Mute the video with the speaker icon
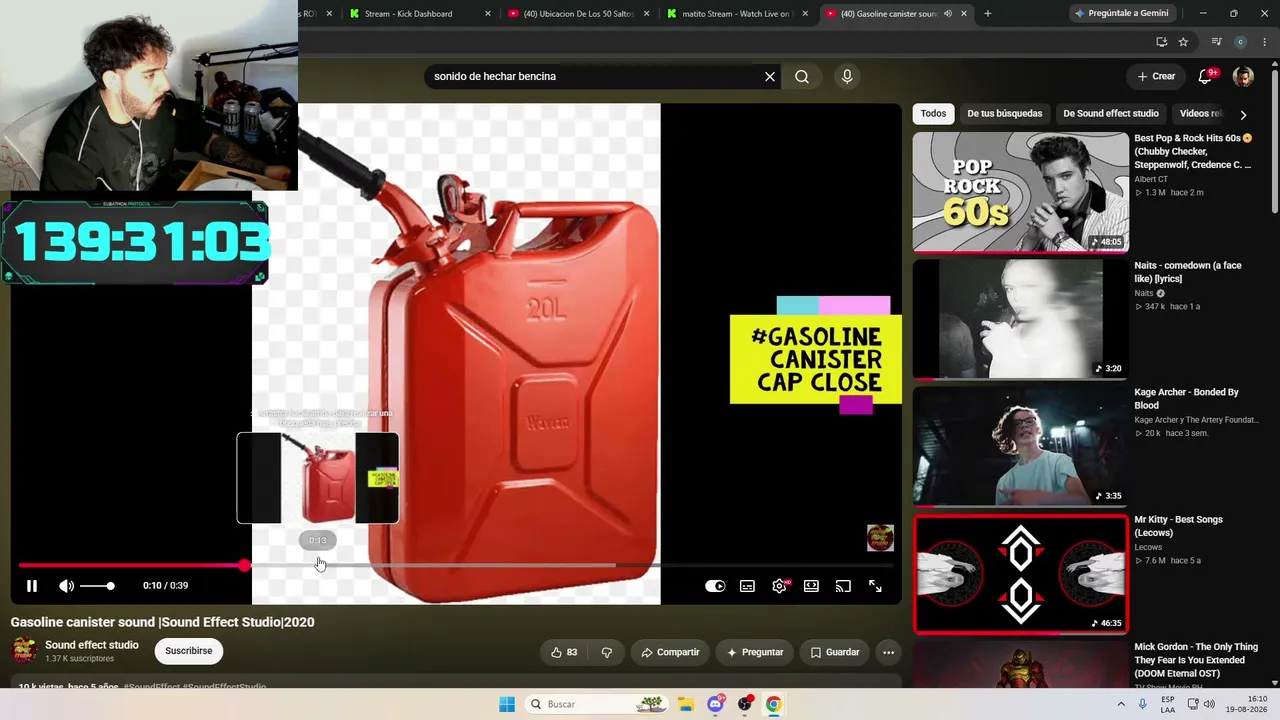Viewport: 1280px width, 720px height. (x=66, y=586)
